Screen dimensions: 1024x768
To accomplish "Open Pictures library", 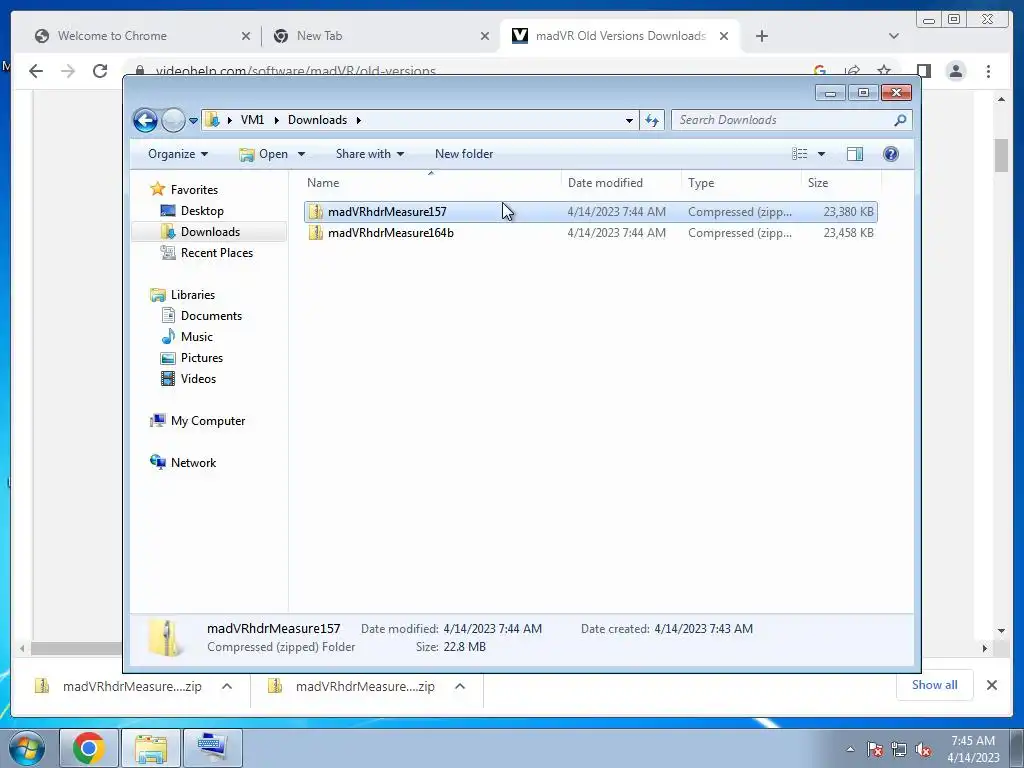I will (x=202, y=358).
